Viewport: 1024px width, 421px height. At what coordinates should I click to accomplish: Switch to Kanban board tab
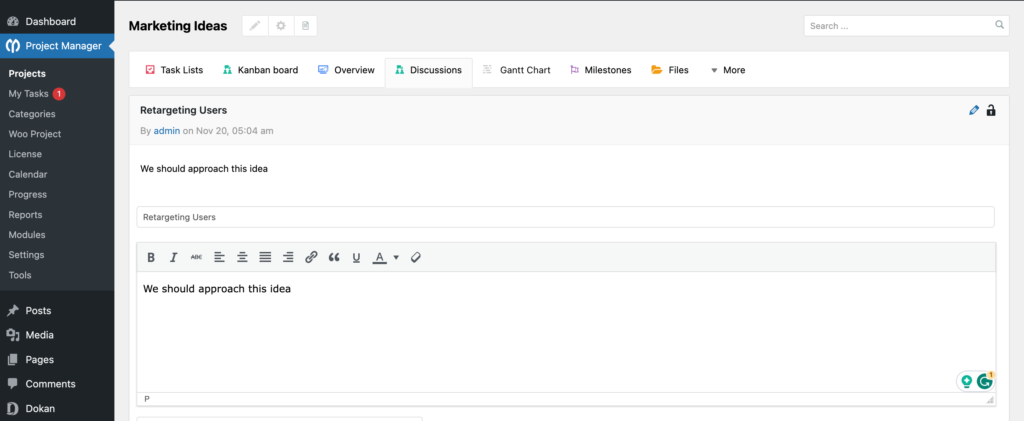[260, 70]
